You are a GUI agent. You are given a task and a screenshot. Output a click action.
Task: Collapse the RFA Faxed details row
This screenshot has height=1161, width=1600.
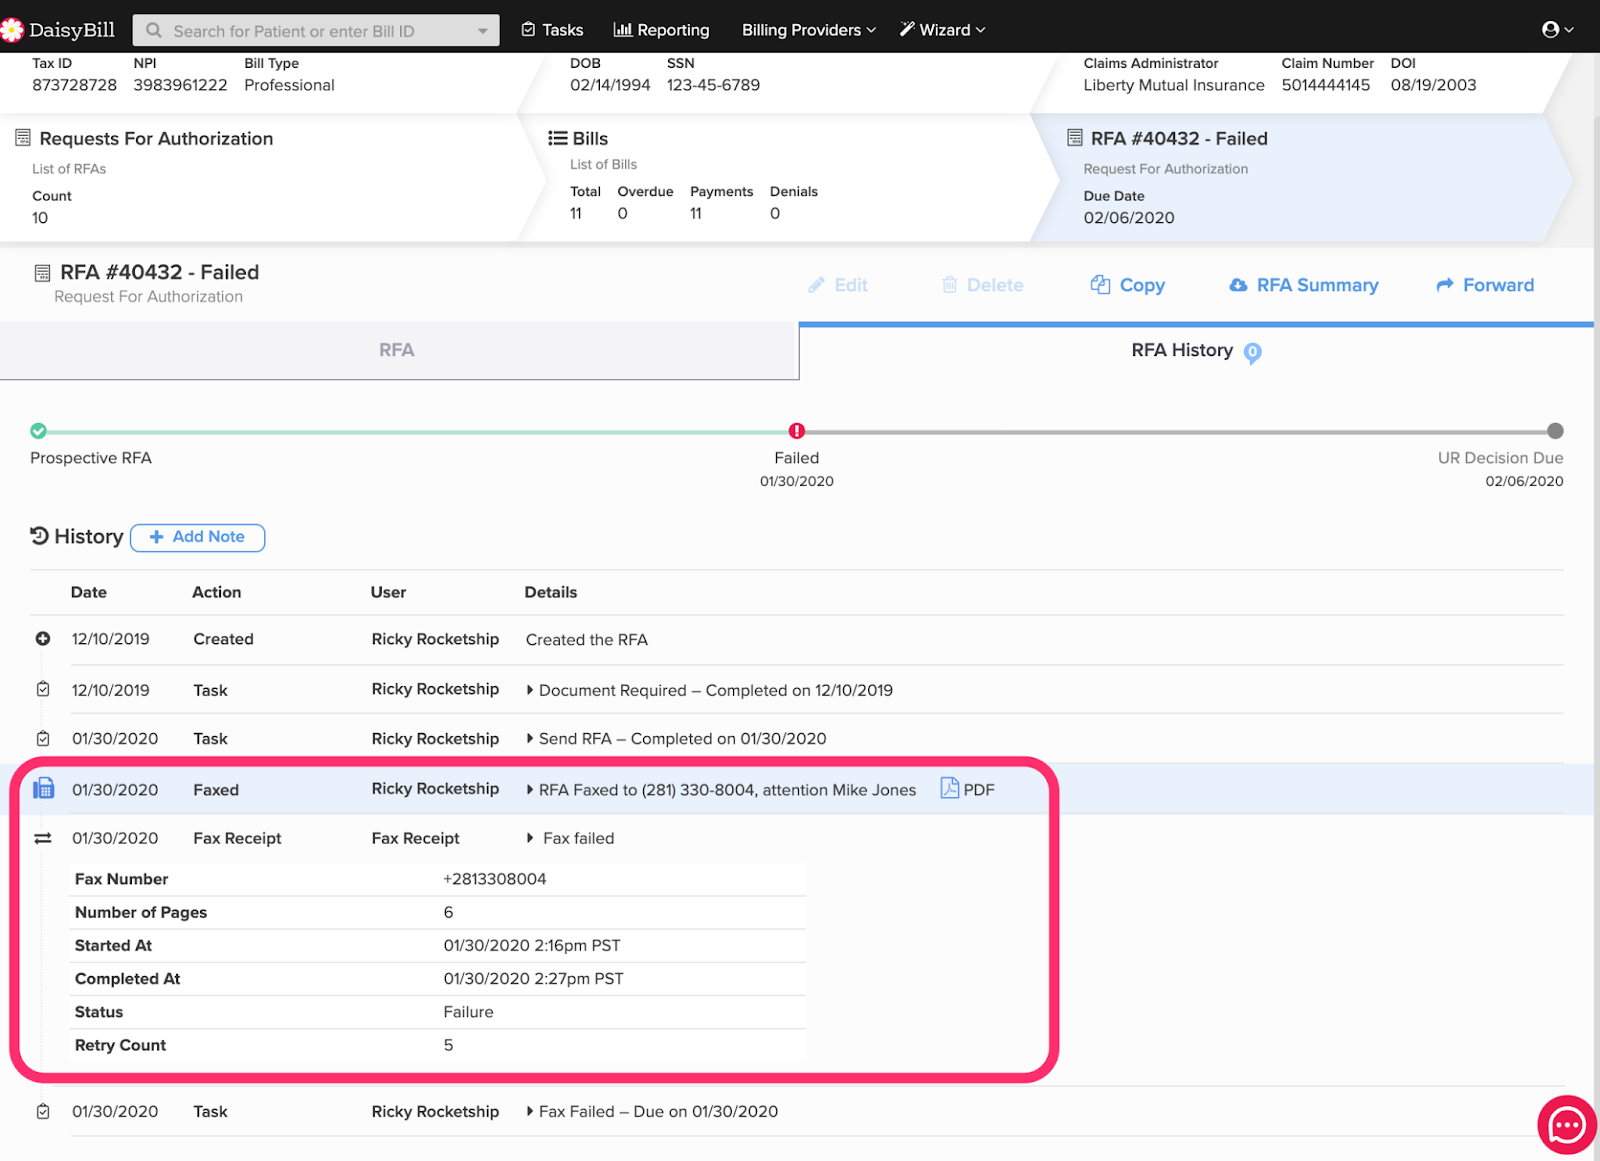(530, 789)
